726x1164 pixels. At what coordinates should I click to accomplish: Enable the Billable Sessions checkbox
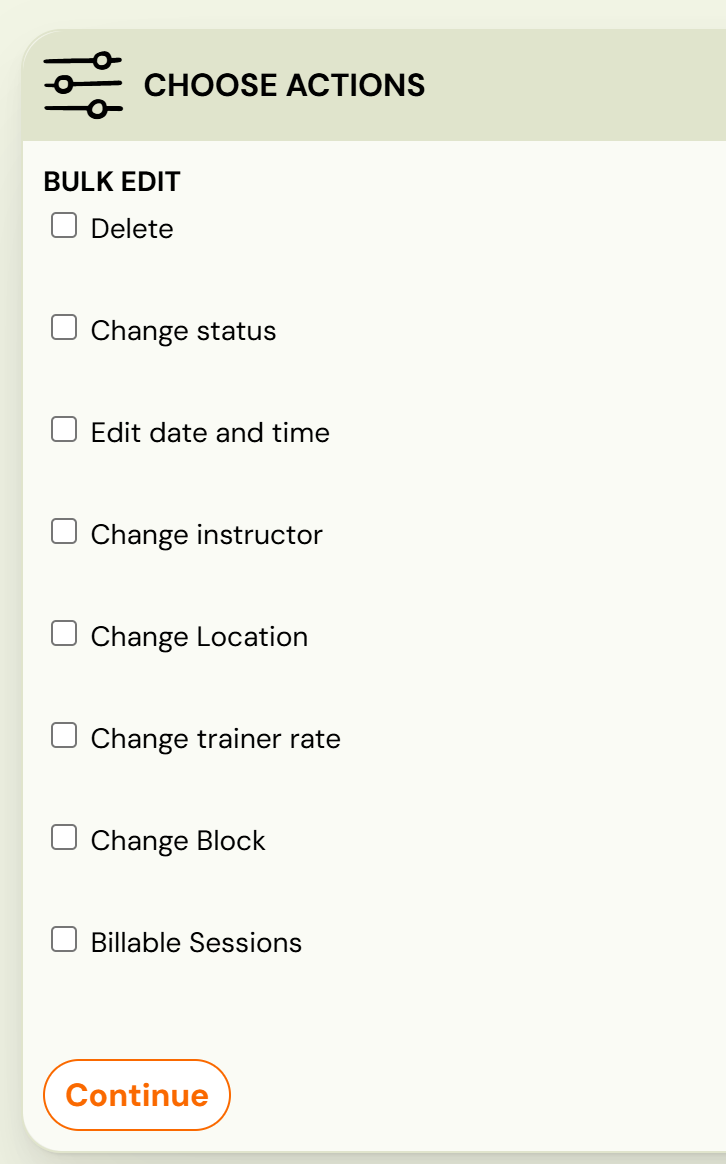[64, 940]
